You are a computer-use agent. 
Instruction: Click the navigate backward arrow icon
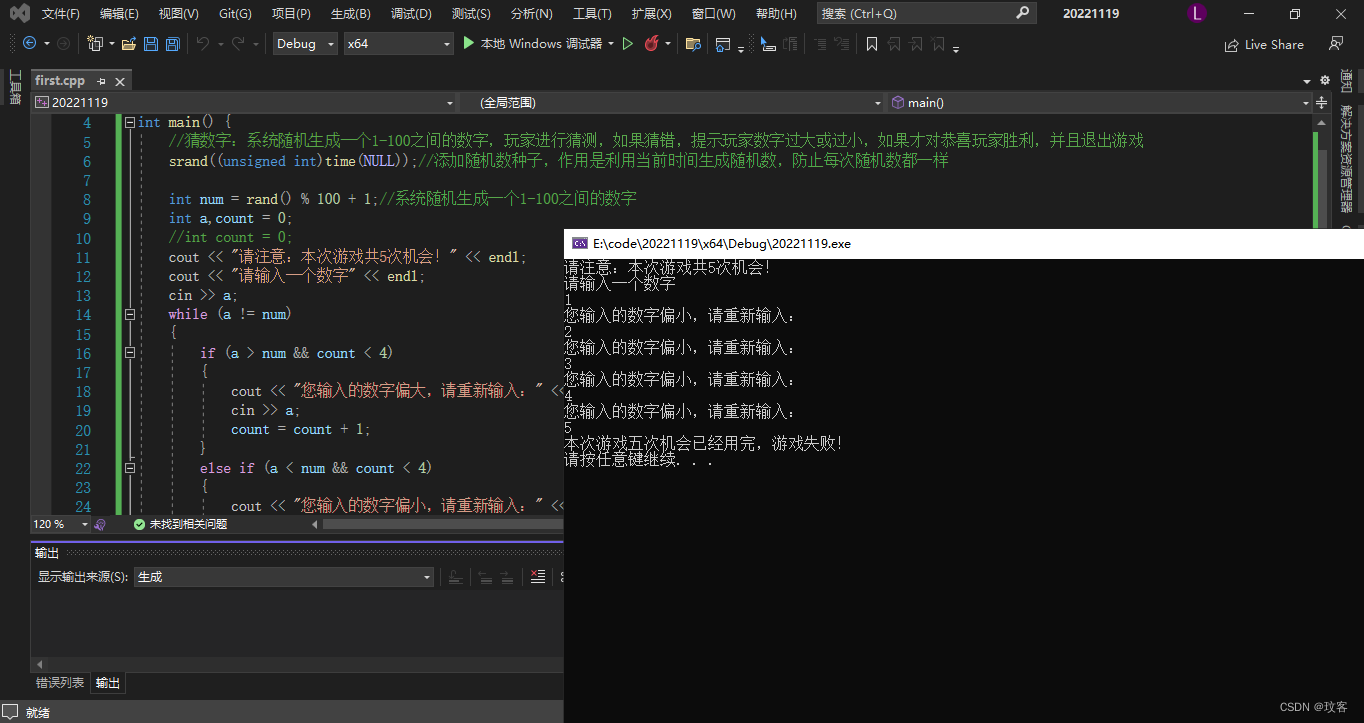click(x=29, y=44)
